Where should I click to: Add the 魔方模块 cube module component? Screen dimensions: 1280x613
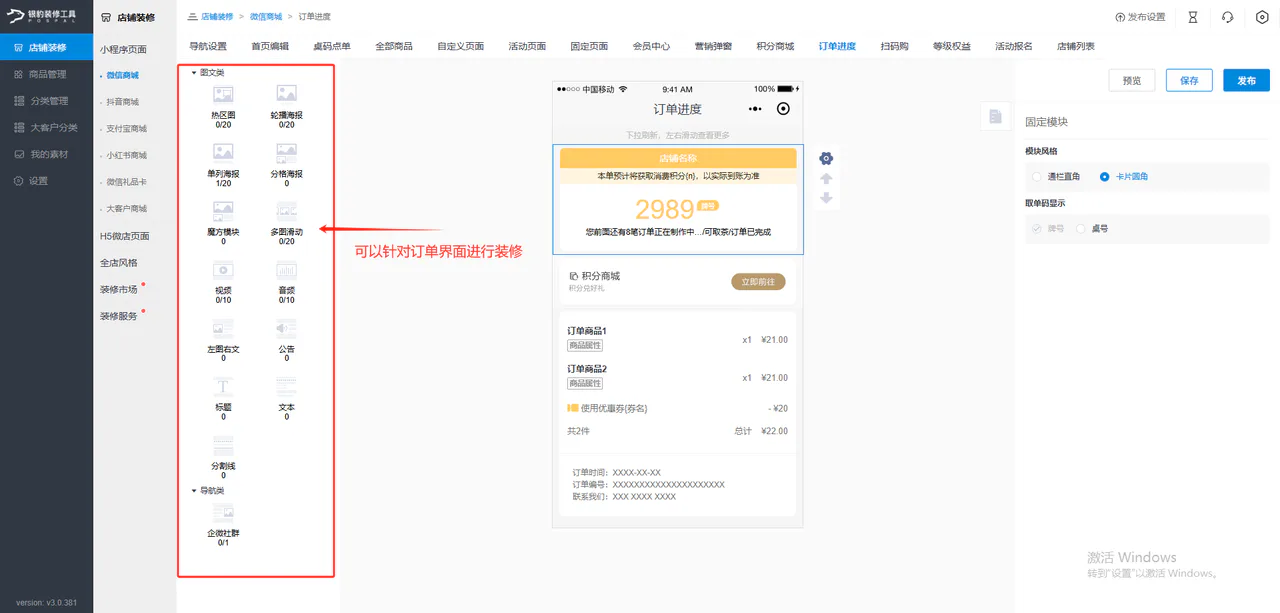tap(223, 221)
